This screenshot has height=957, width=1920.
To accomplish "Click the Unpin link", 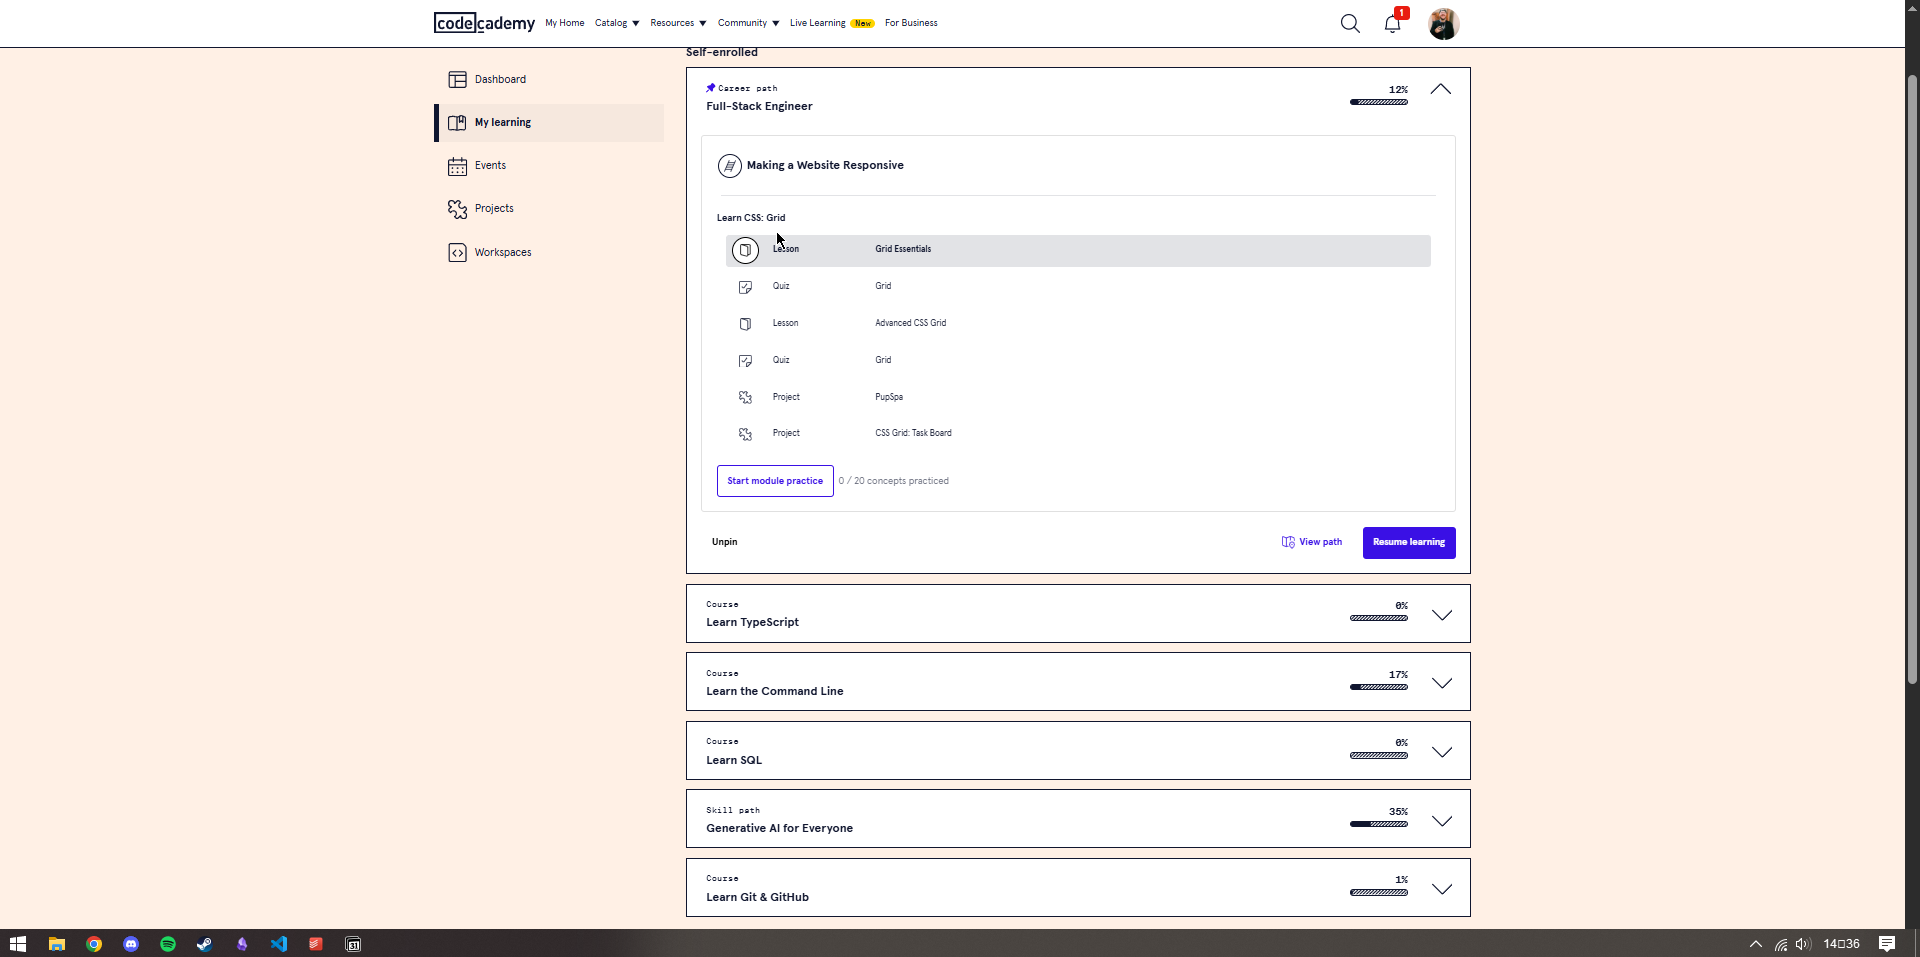I will [x=724, y=542].
